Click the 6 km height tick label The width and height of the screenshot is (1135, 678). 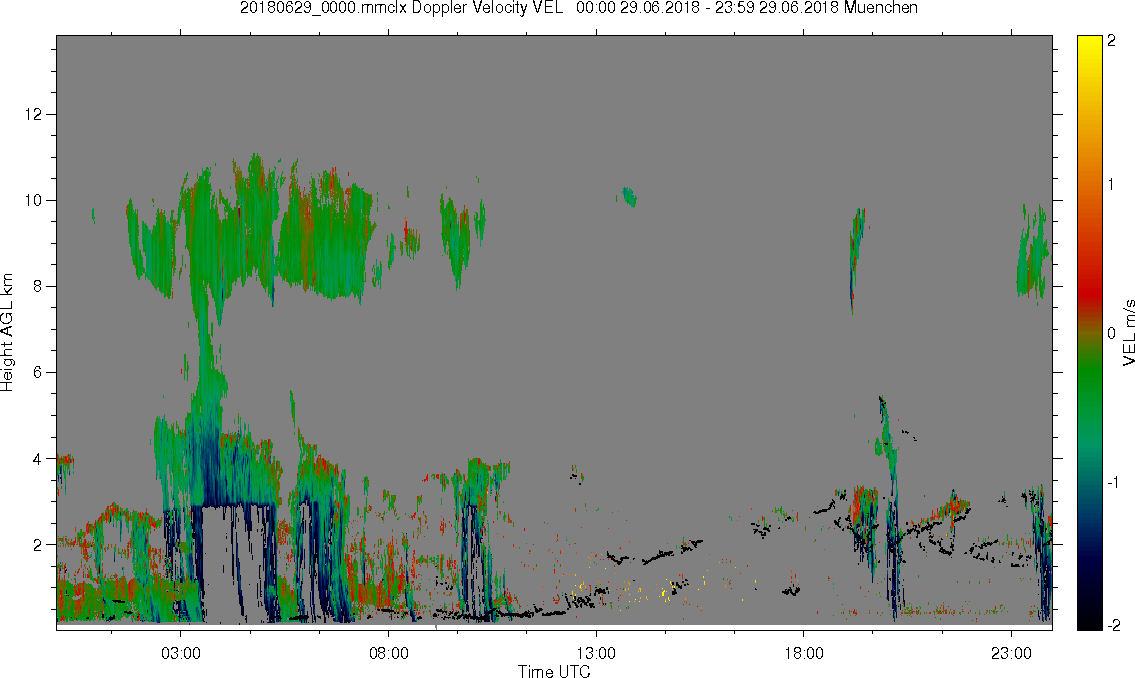38,373
